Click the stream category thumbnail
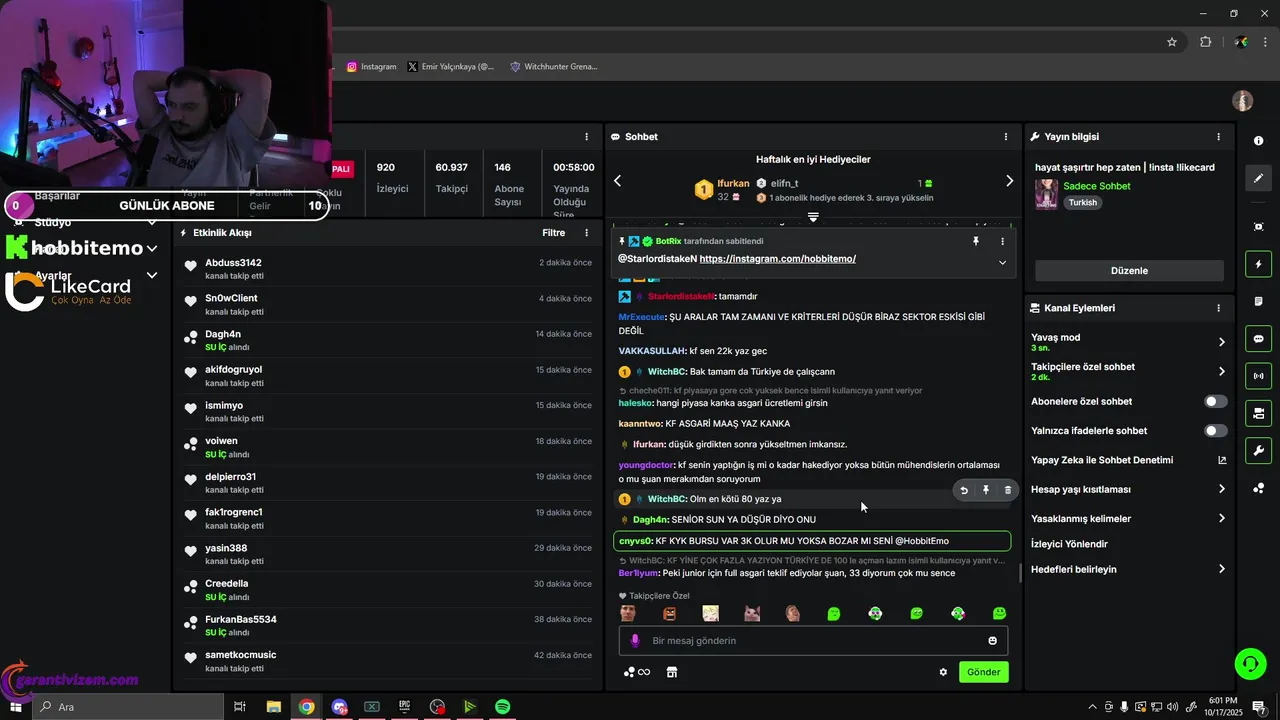Screen dimensions: 1280x720 [1046, 194]
